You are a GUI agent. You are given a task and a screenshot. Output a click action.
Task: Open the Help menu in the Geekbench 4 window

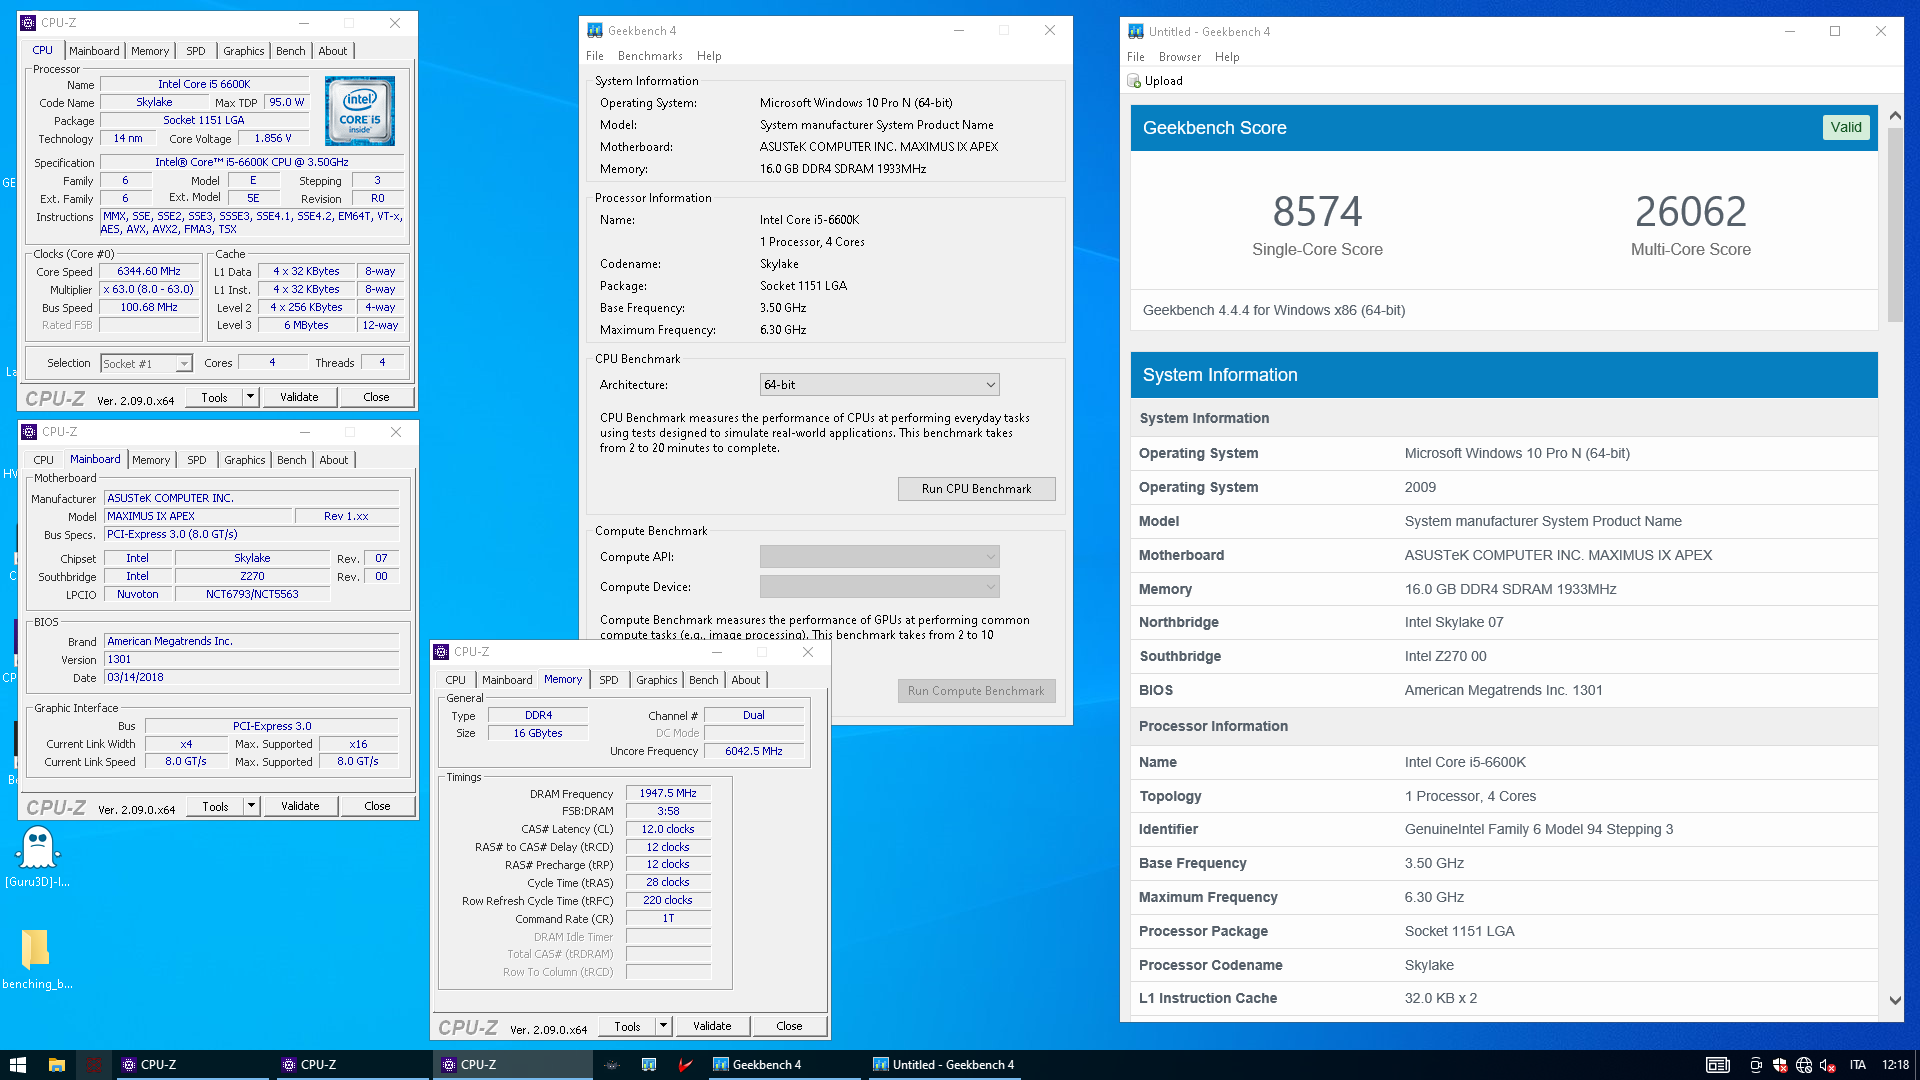coord(709,56)
